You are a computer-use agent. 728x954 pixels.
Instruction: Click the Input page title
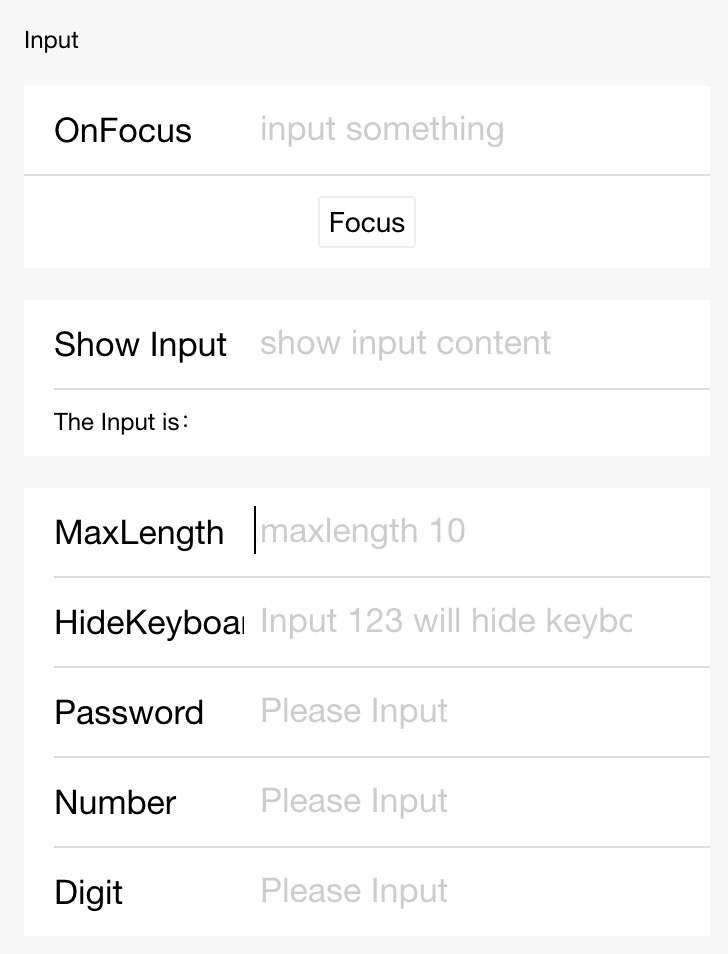51,40
